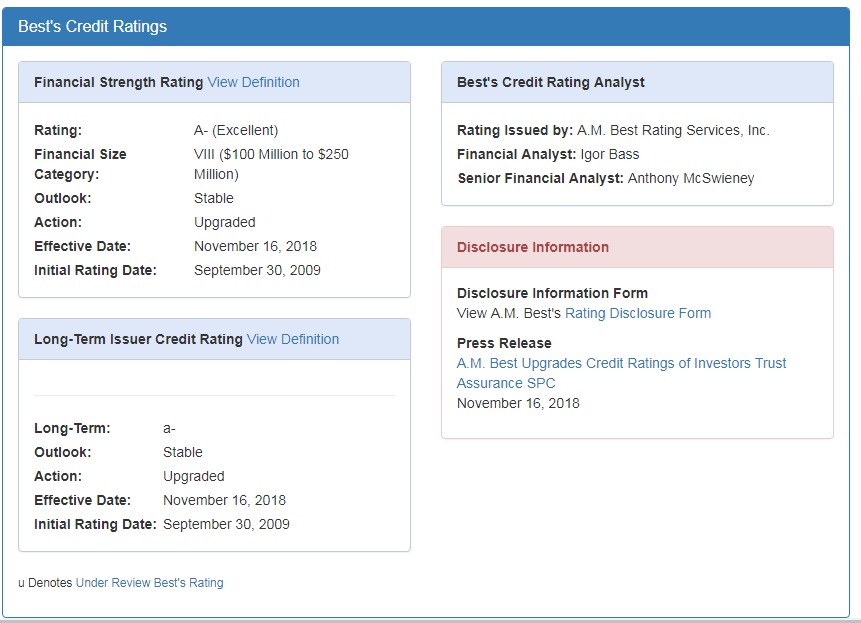The height and width of the screenshot is (623, 861).
Task: Select the VIII ($100 Million to $250 Million) value
Action: click(x=271, y=164)
